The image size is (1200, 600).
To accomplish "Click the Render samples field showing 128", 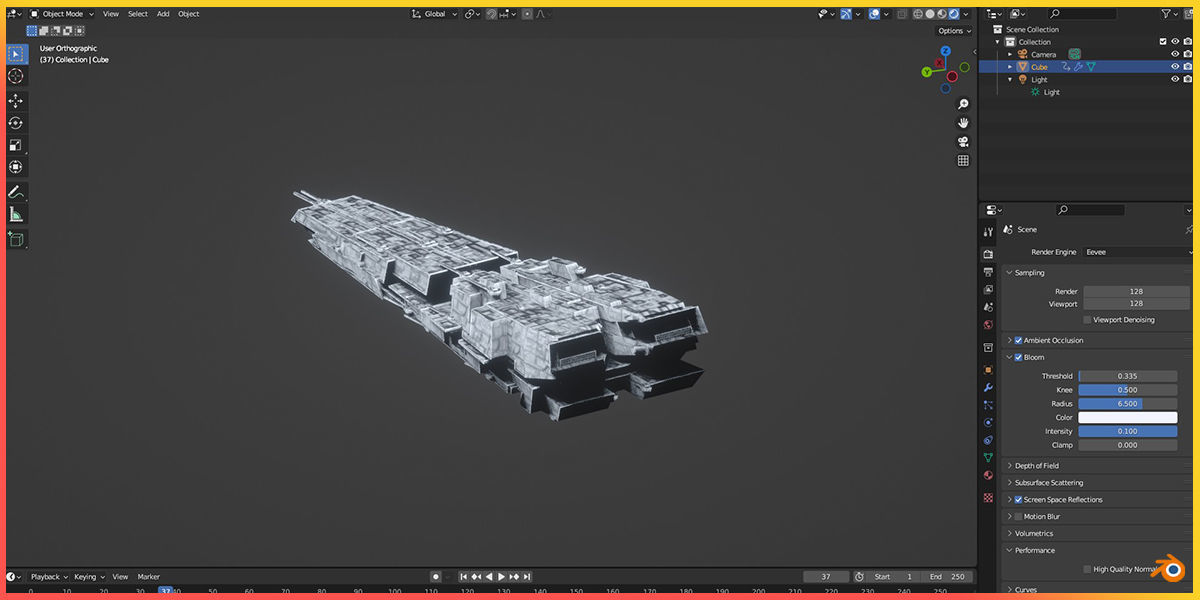I will [1136, 291].
